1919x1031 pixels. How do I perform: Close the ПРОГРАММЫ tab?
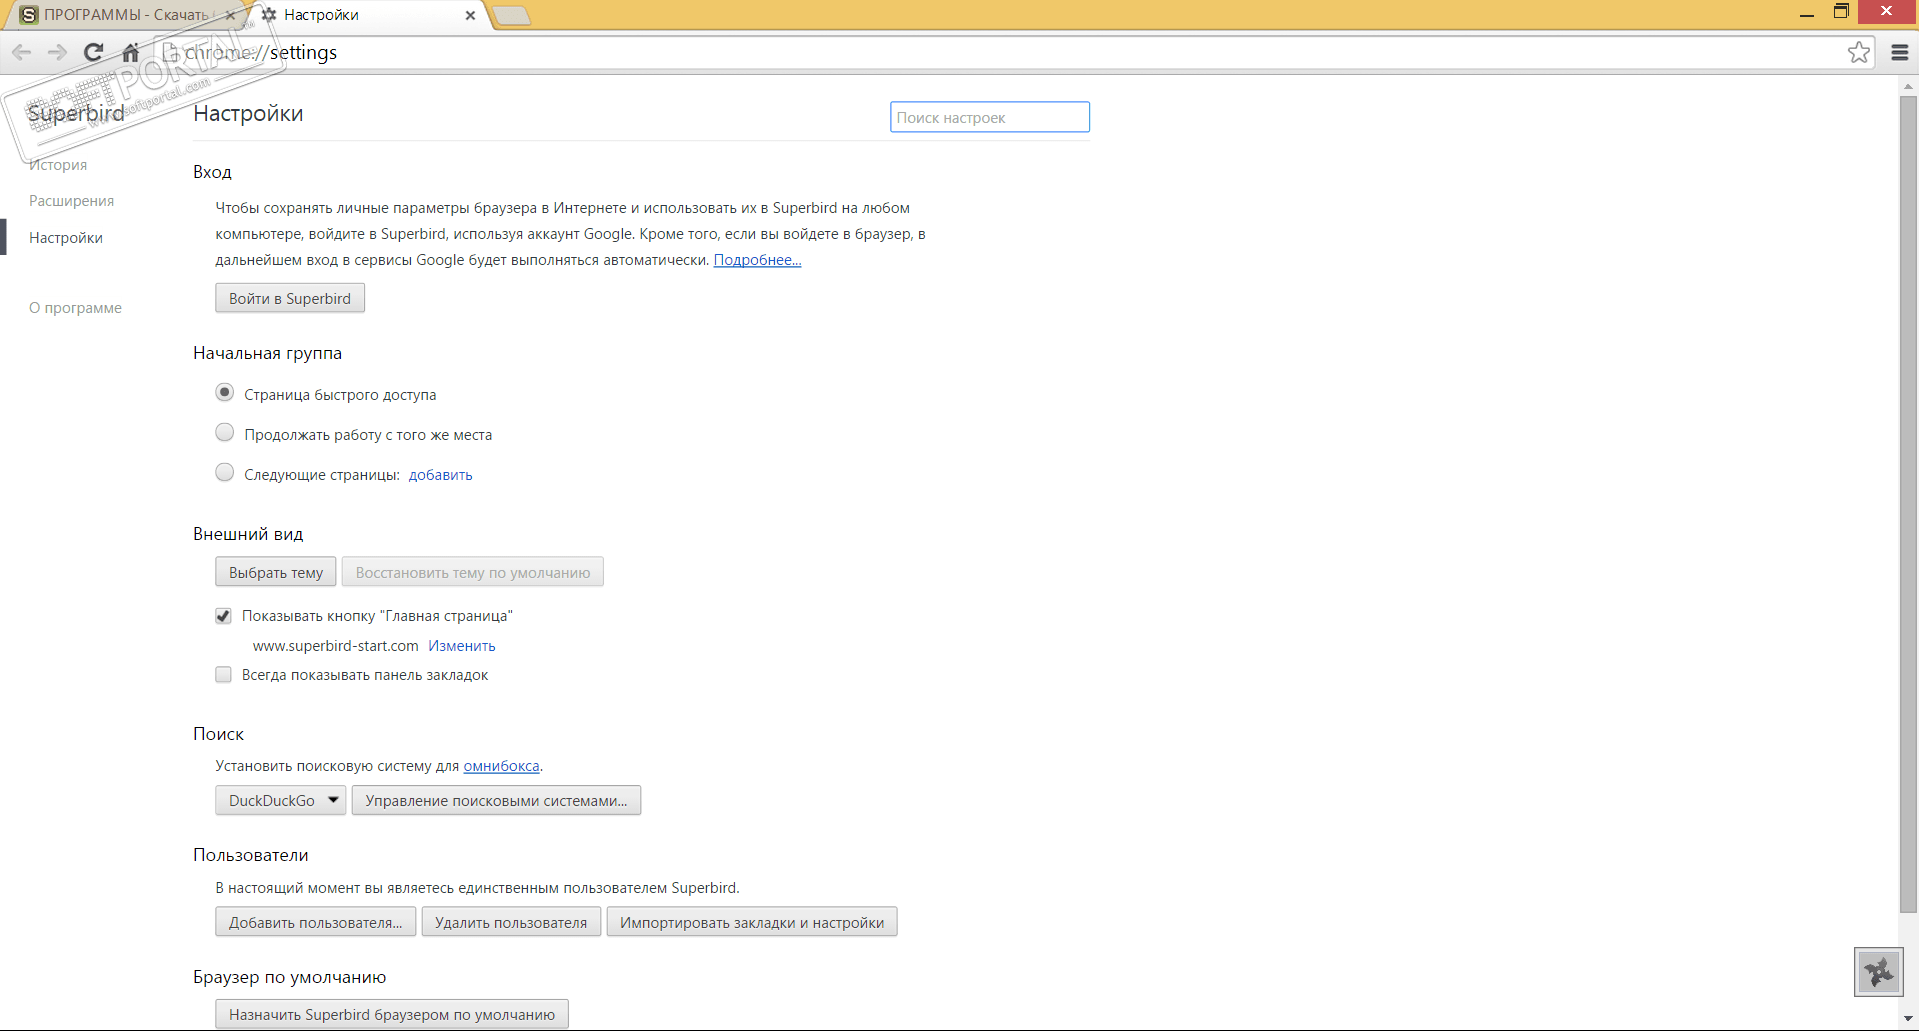coord(230,15)
